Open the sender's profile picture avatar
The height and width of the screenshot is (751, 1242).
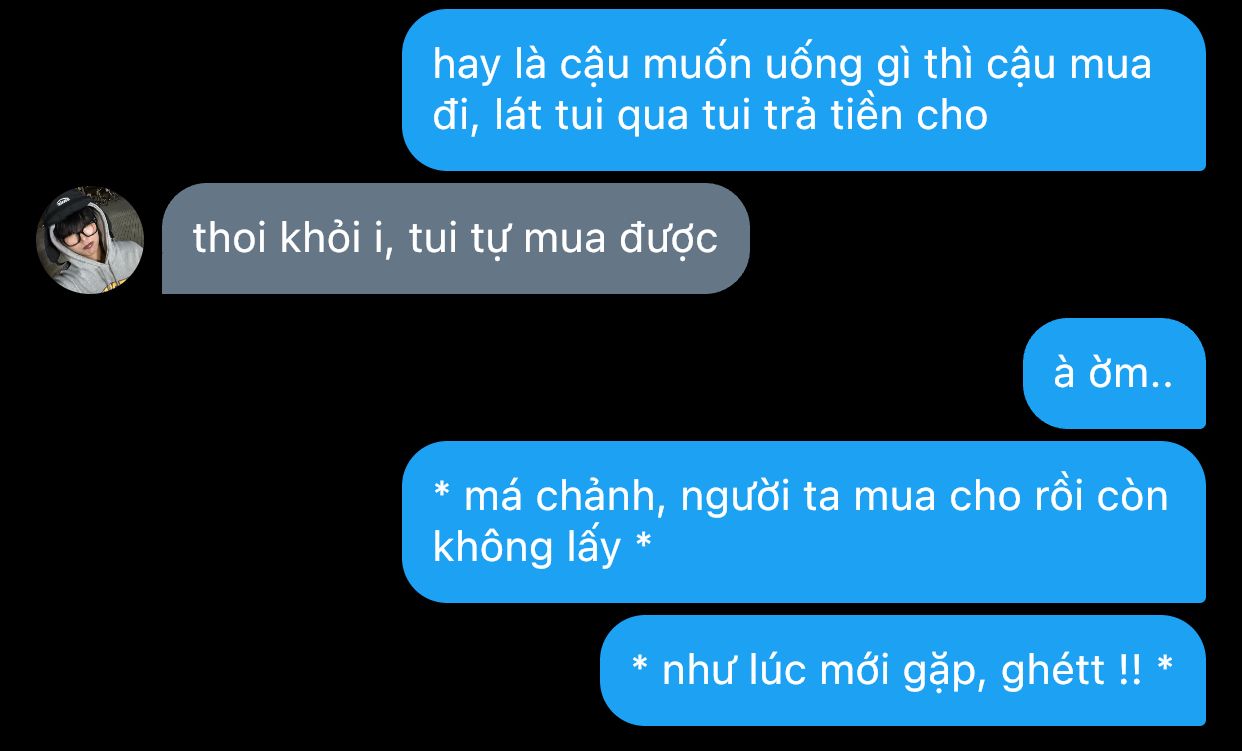tap(90, 240)
